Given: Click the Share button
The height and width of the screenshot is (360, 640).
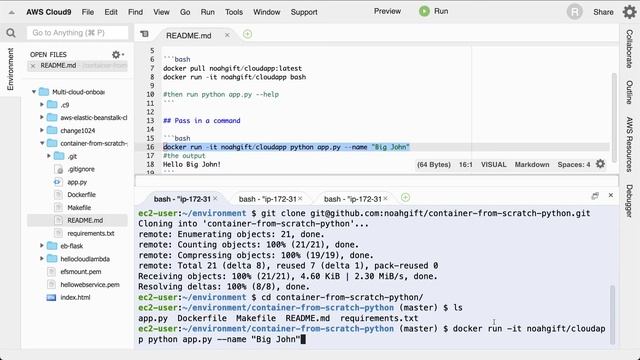Looking at the screenshot, I should (603, 12).
